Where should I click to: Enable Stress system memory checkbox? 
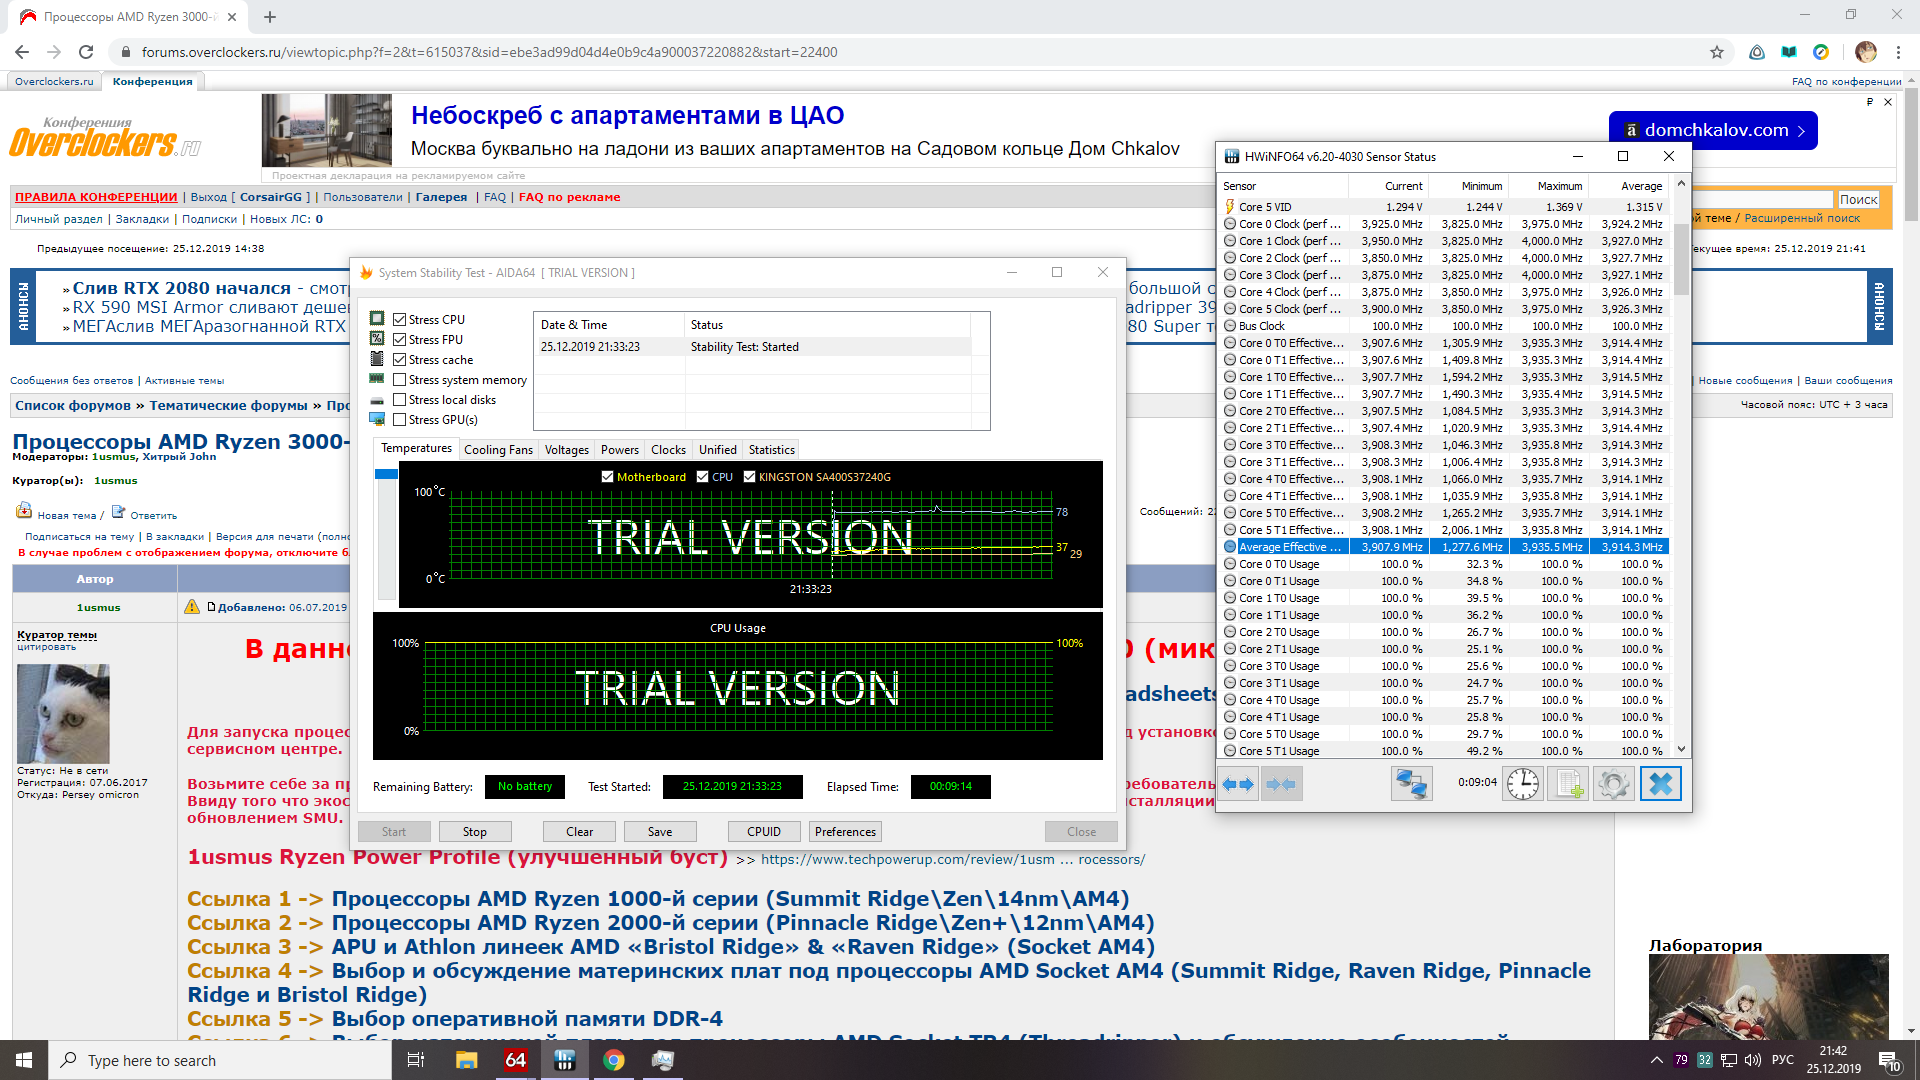(x=400, y=380)
